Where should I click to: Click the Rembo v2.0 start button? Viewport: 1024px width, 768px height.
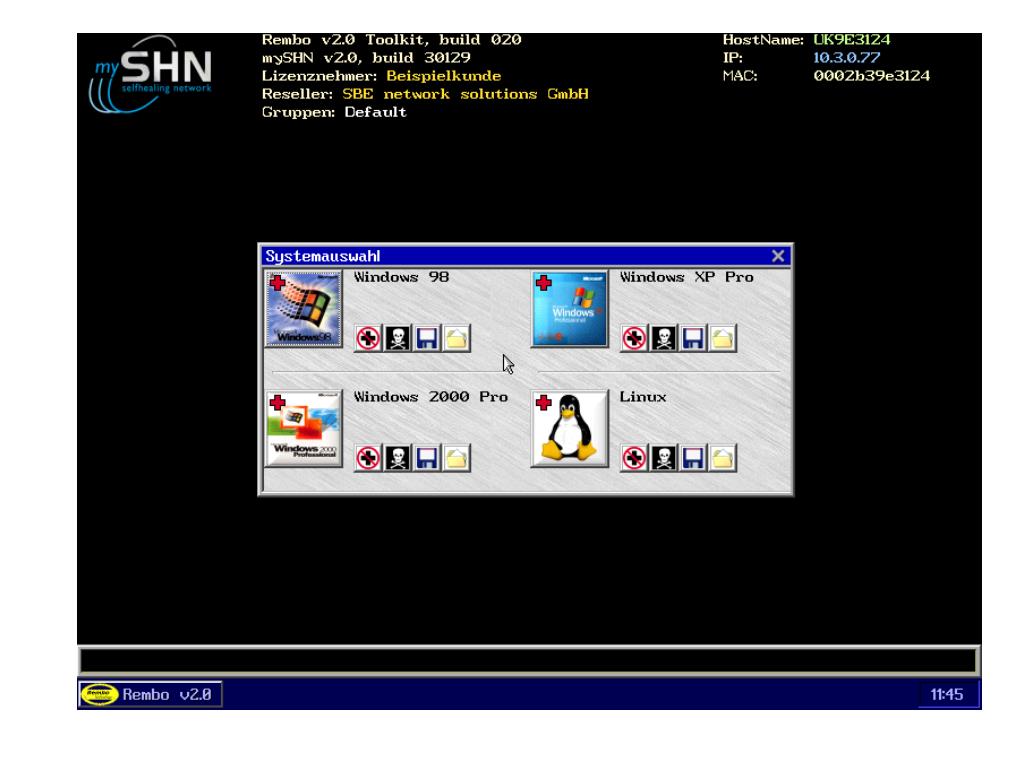(x=150, y=694)
